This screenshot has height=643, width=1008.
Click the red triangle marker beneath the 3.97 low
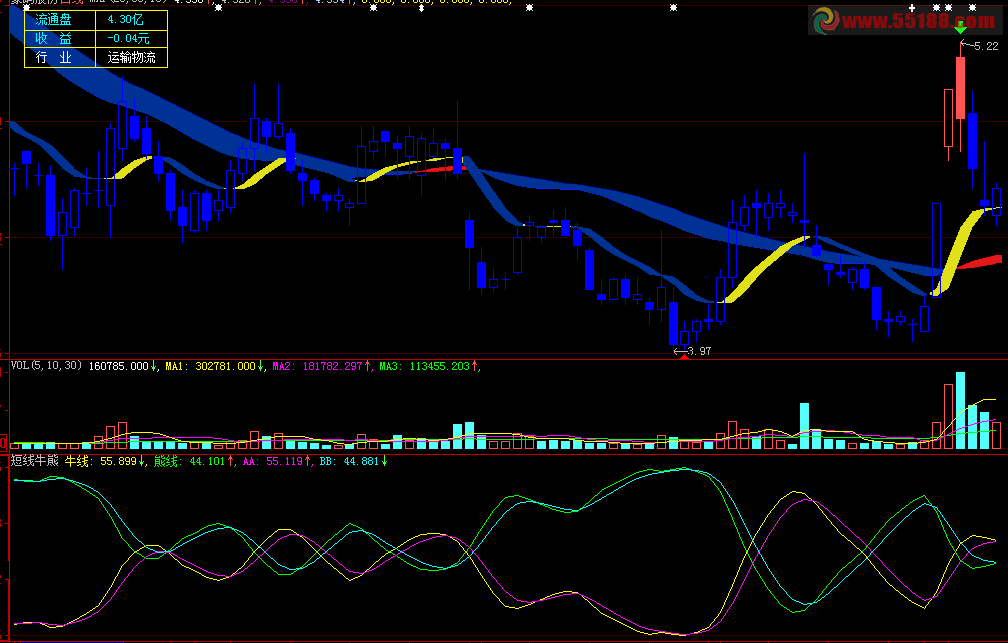point(685,356)
